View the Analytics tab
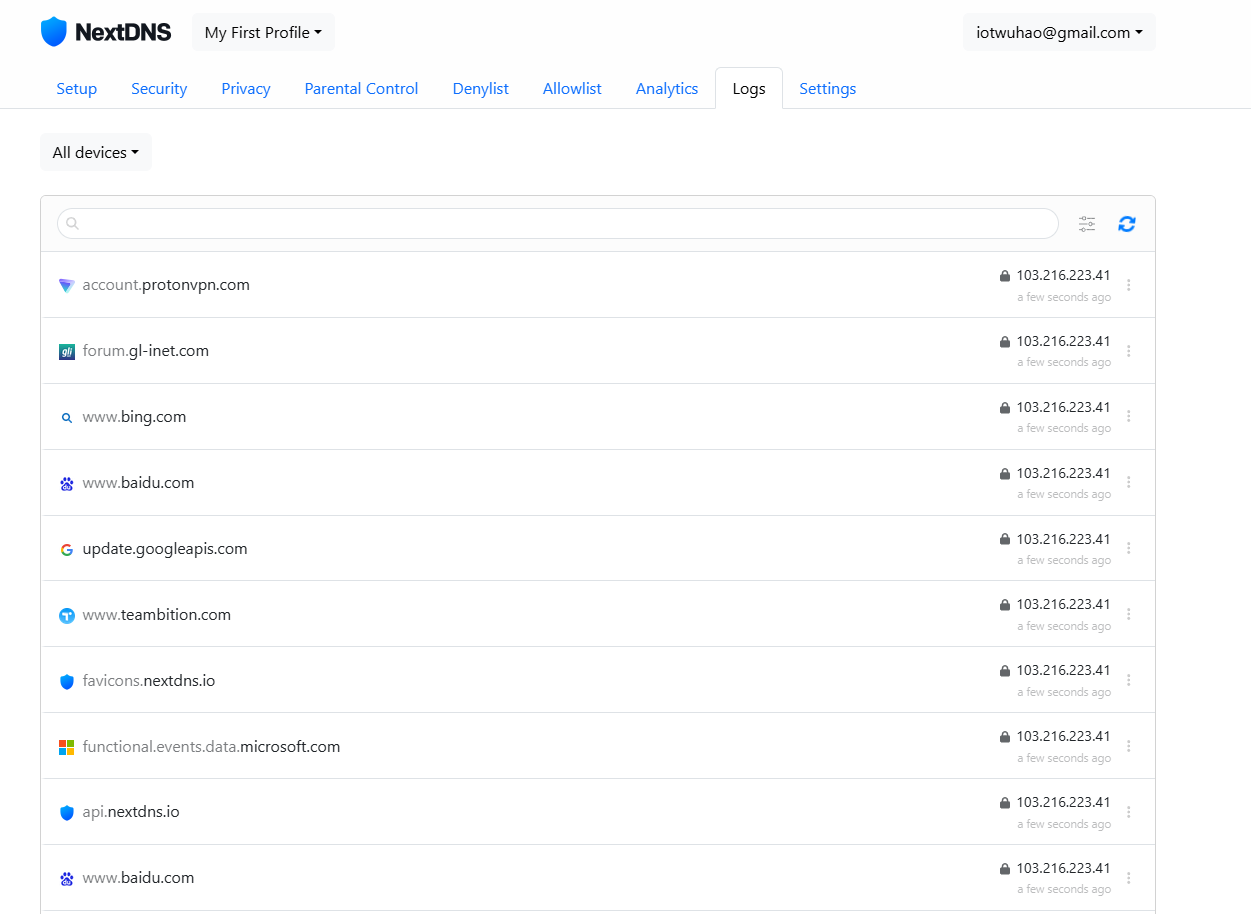 (667, 88)
